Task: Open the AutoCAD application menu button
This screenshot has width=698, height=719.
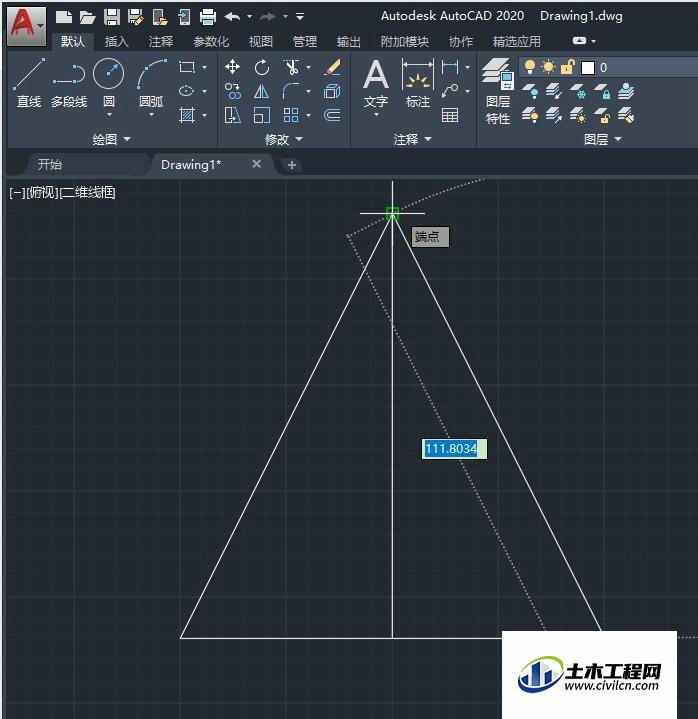Action: (x=27, y=26)
